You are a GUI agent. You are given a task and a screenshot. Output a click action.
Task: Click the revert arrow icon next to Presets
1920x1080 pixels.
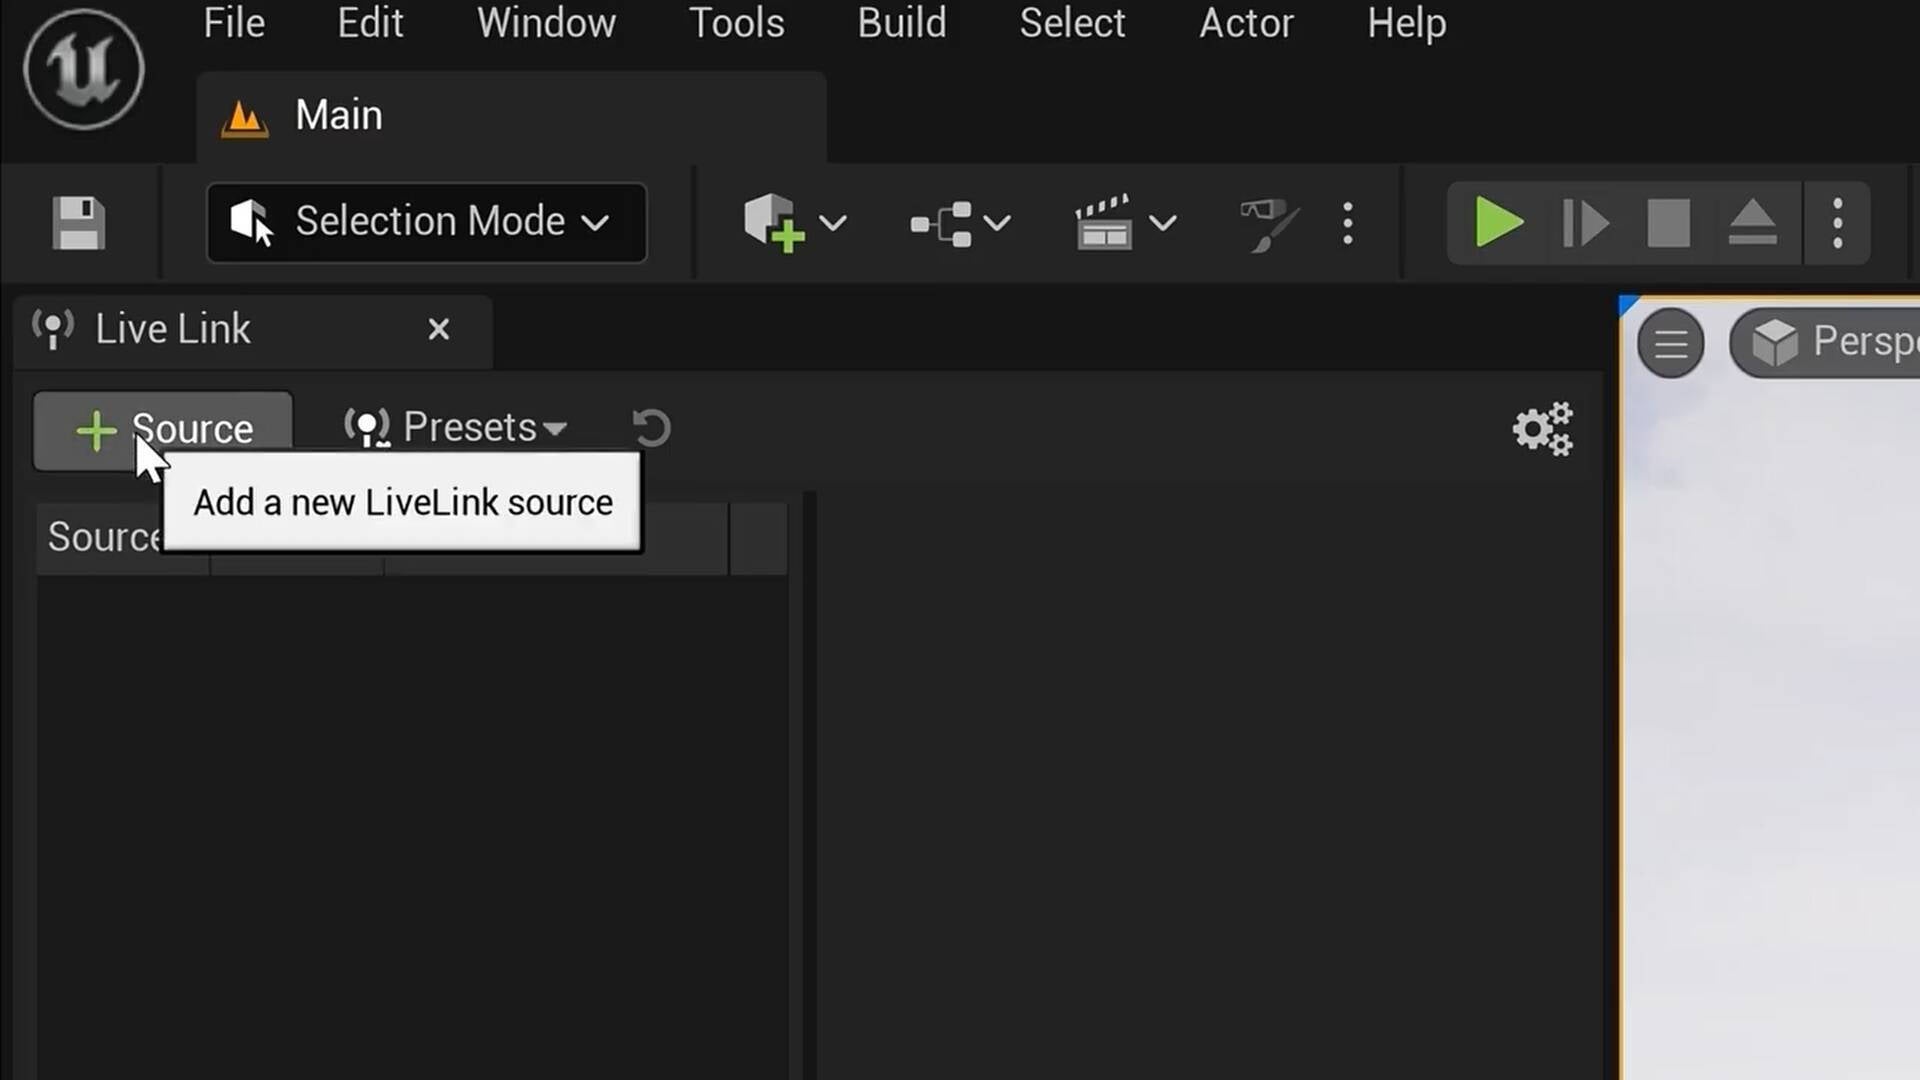click(x=651, y=428)
